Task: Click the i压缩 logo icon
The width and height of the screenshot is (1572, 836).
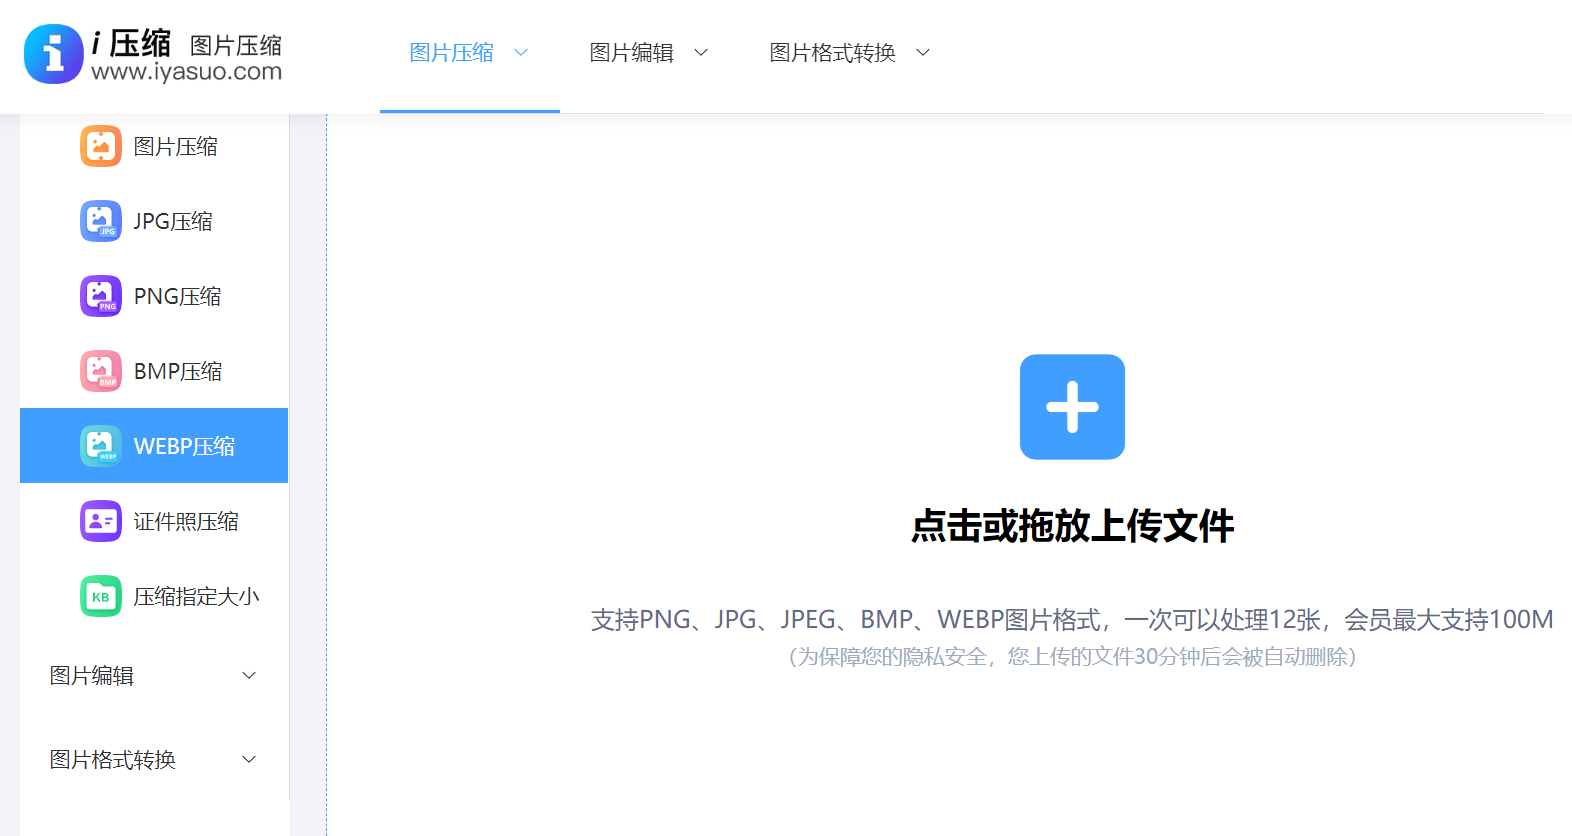Action: 54,54
